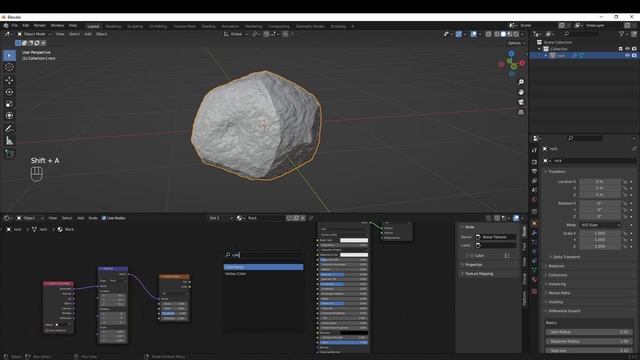The image size is (640, 360).
Task: Expand Properties panel in node sidebar
Action: 473,265
